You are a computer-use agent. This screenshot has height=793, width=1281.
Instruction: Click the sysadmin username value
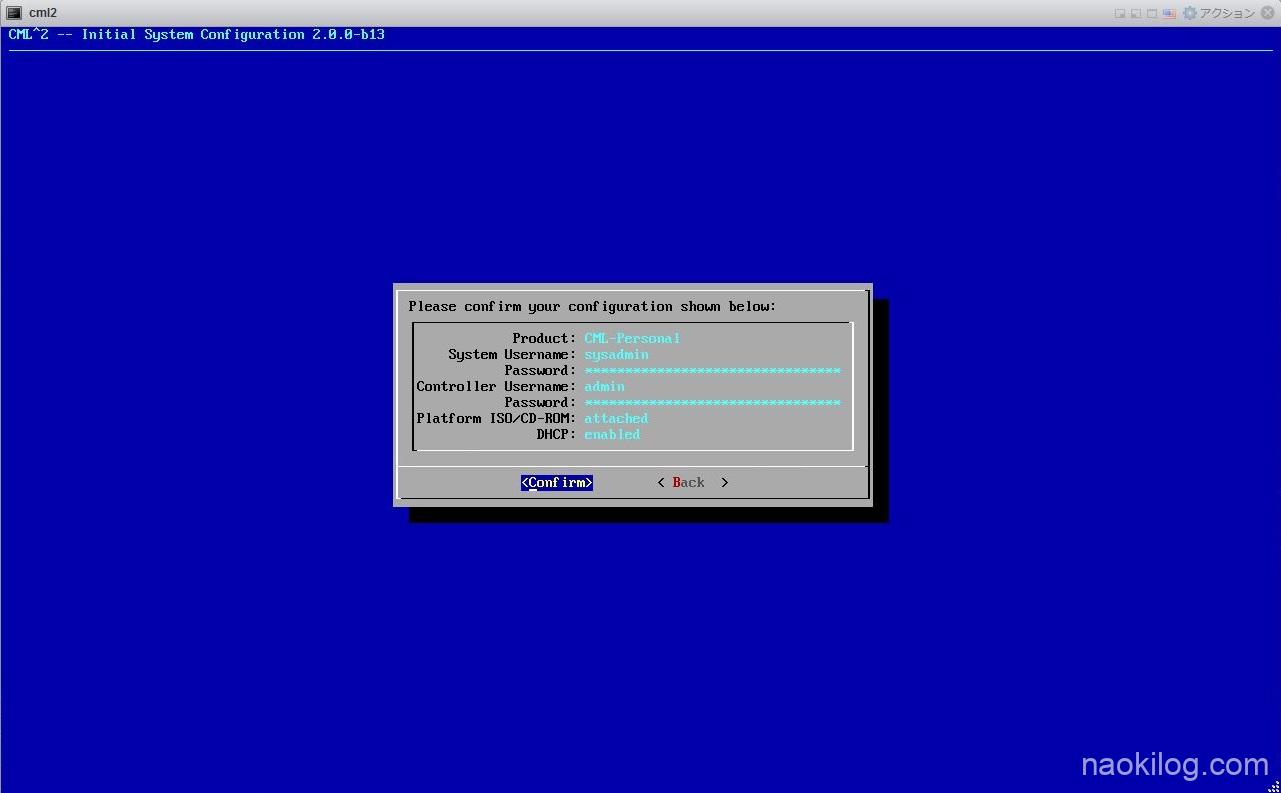616,355
